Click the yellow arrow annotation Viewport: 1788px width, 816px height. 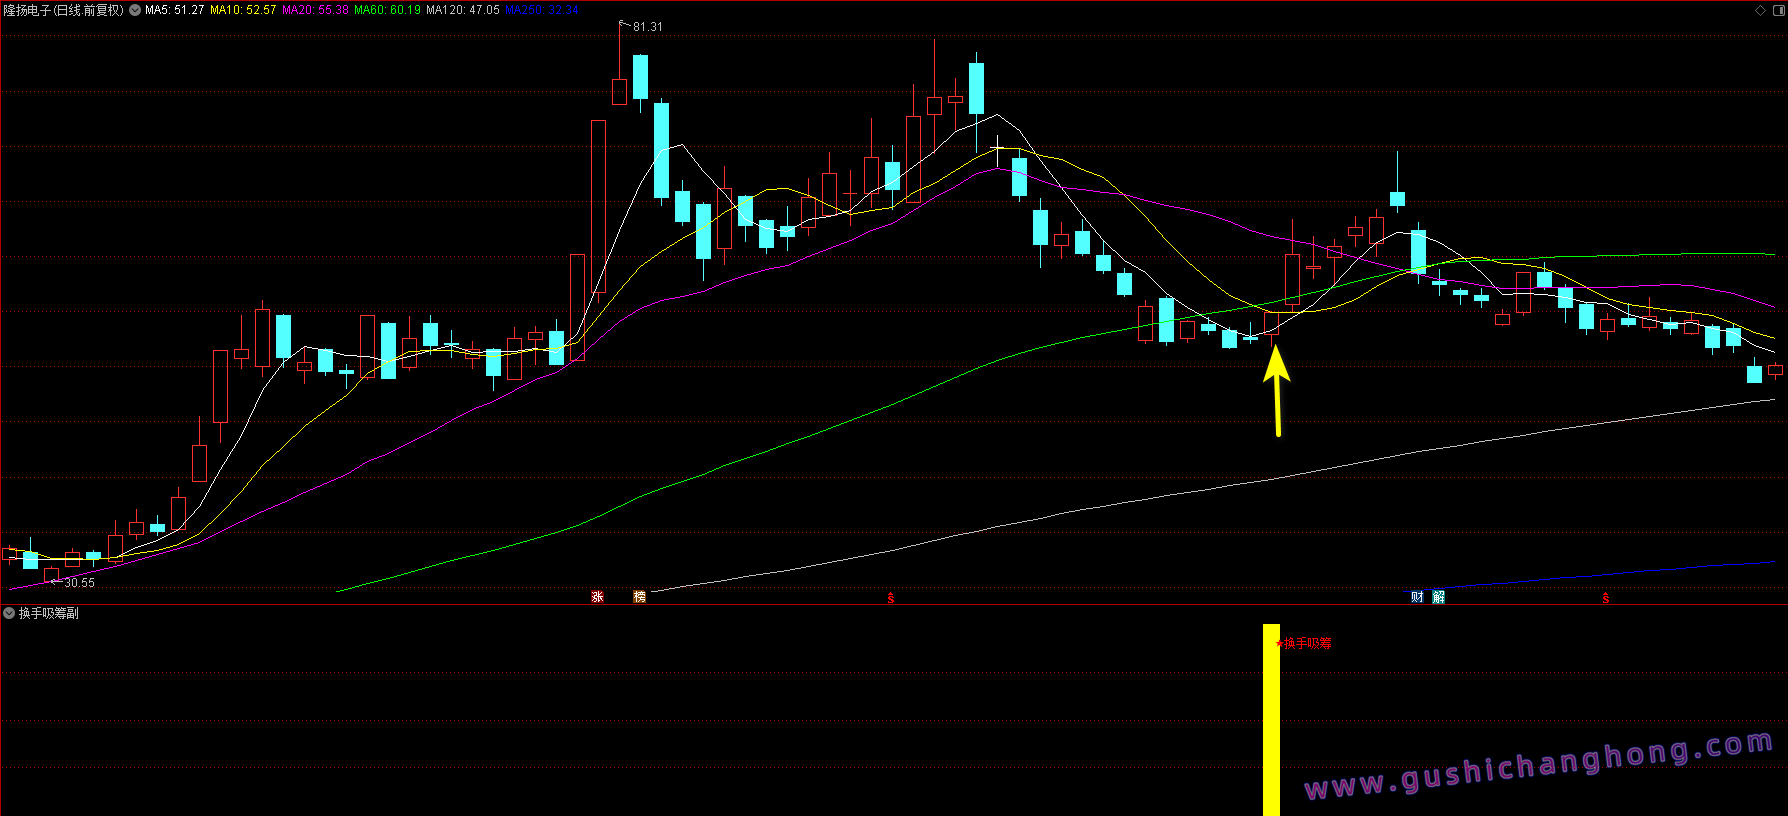click(1277, 390)
